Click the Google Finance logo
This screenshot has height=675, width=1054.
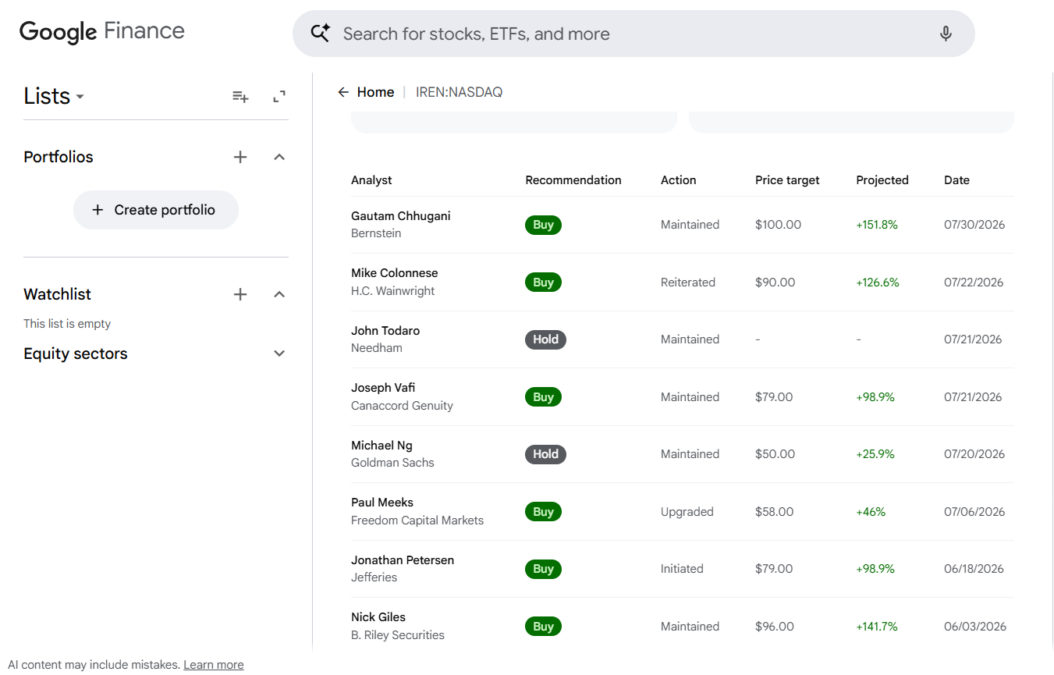click(102, 32)
